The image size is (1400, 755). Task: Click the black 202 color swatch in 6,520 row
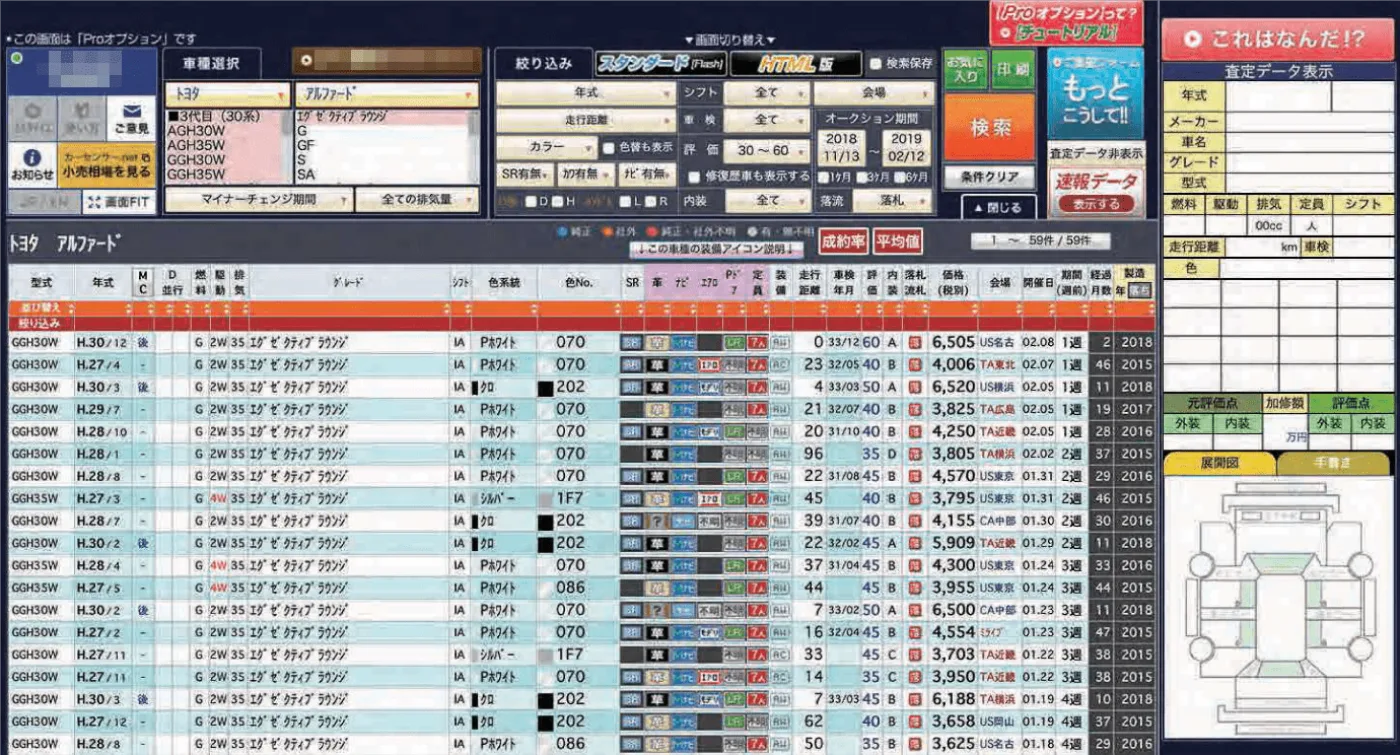[545, 387]
